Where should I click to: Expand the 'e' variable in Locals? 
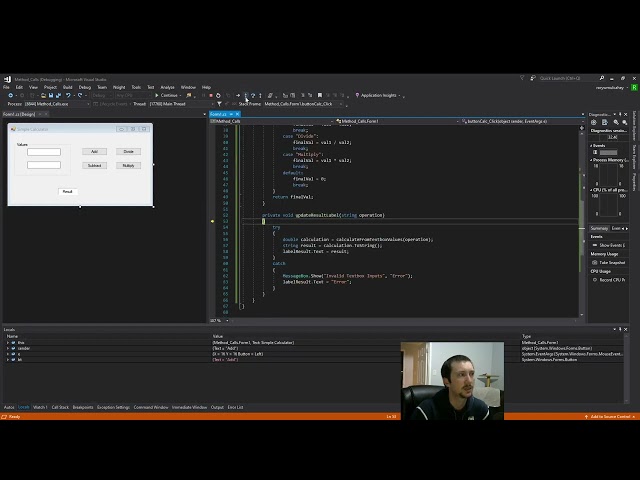click(x=8, y=354)
